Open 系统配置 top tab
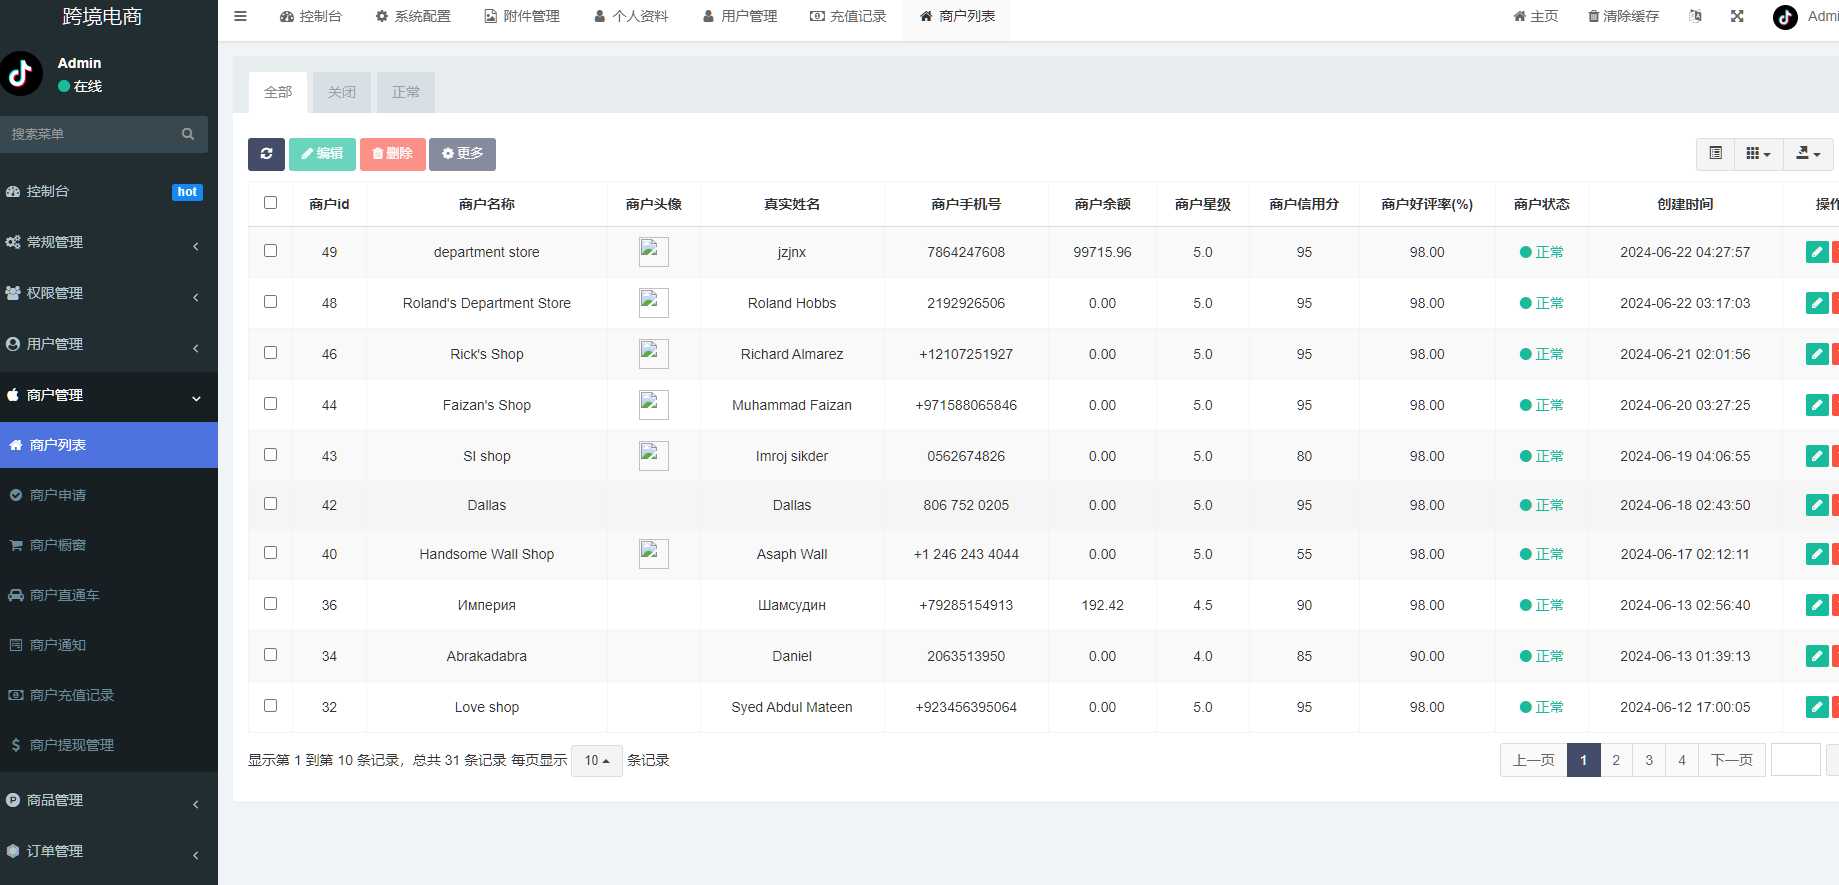The image size is (1839, 885). [x=413, y=17]
